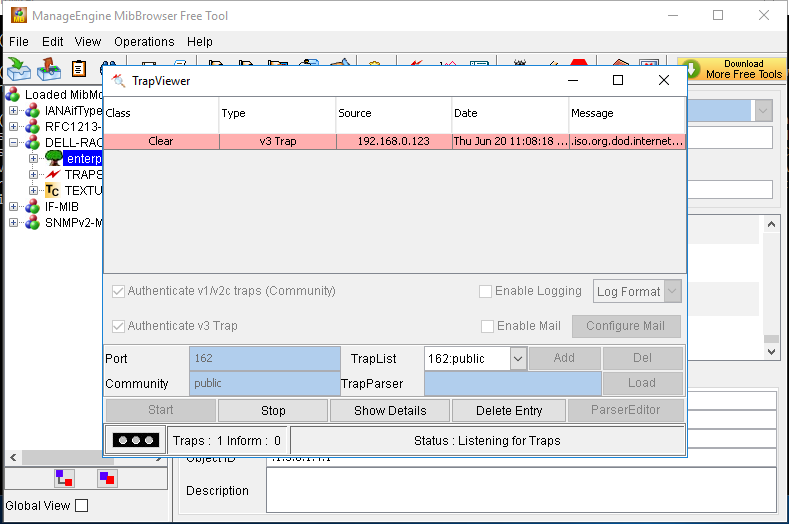The height and width of the screenshot is (524, 789).
Task: Click the Unload MIB module toolbar icon
Action: coord(49,68)
